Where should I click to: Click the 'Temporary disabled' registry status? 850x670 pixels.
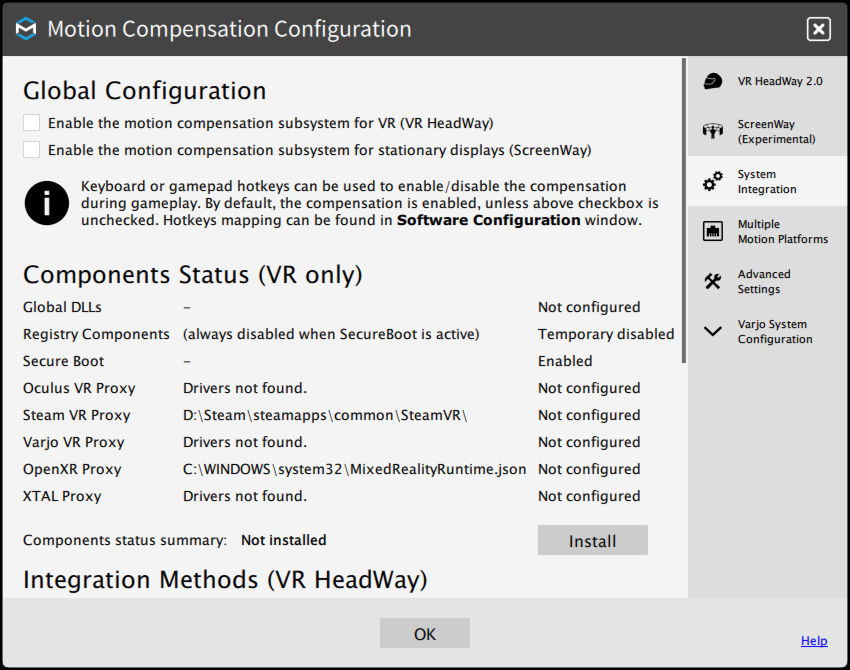coord(606,334)
